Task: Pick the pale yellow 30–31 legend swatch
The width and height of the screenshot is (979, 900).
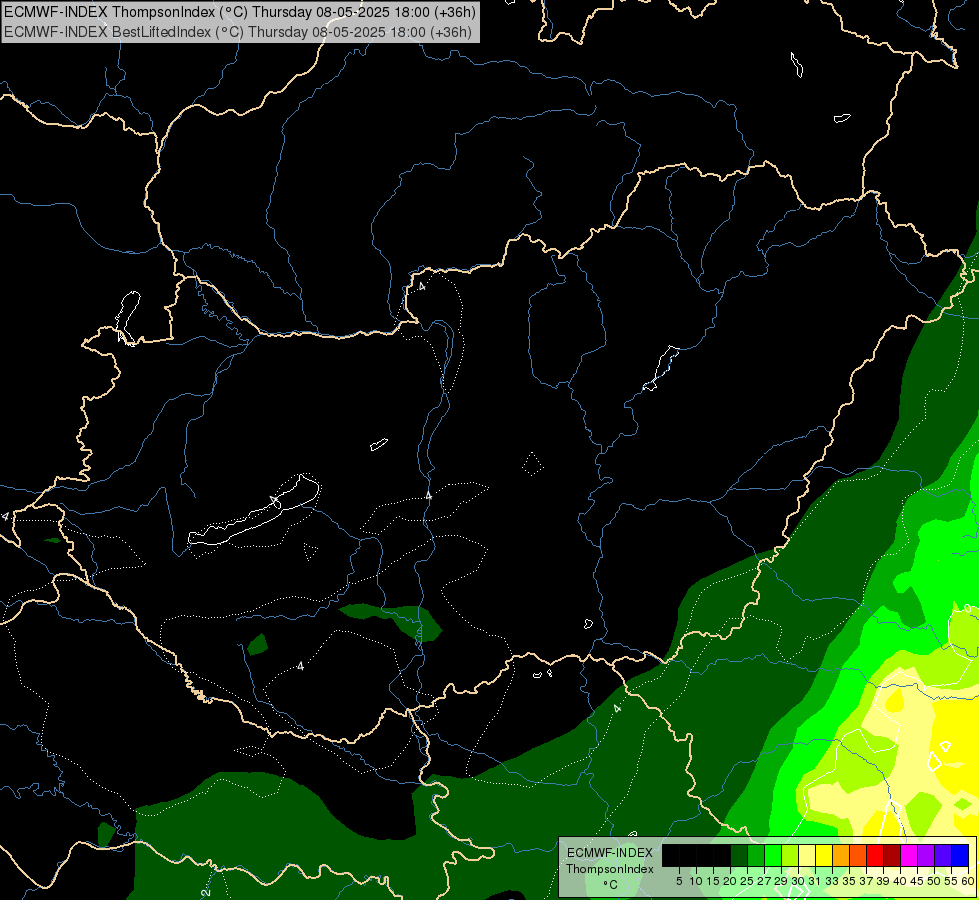Action: 807,855
